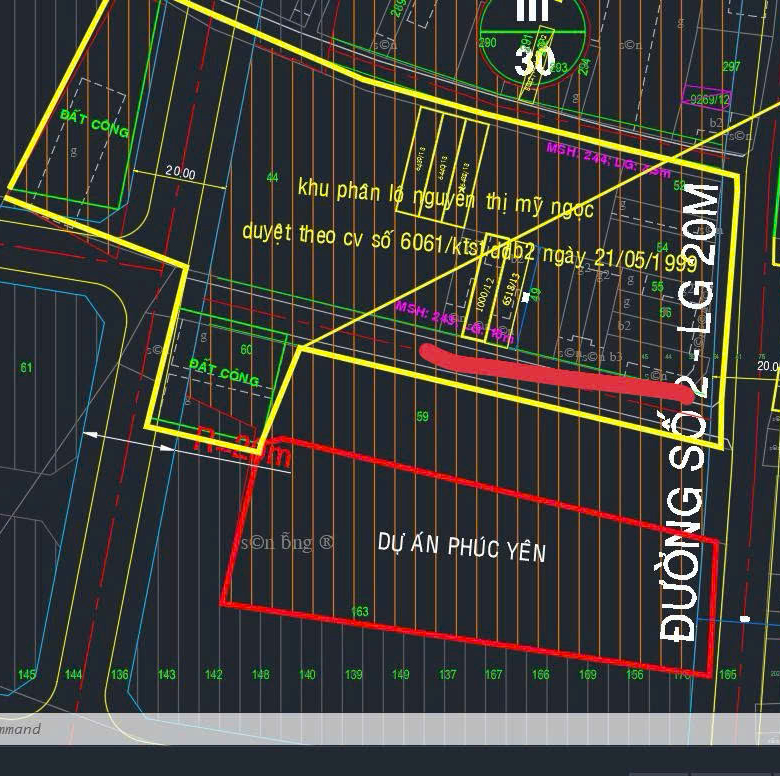Select parcel number 297 label
This screenshot has height=776, width=780.
(731, 67)
